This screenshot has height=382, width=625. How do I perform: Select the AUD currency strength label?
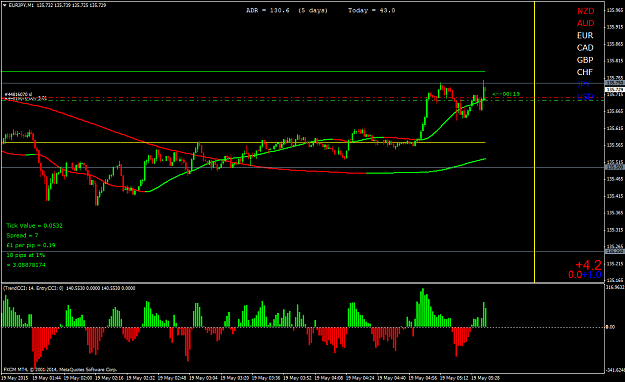[586, 23]
